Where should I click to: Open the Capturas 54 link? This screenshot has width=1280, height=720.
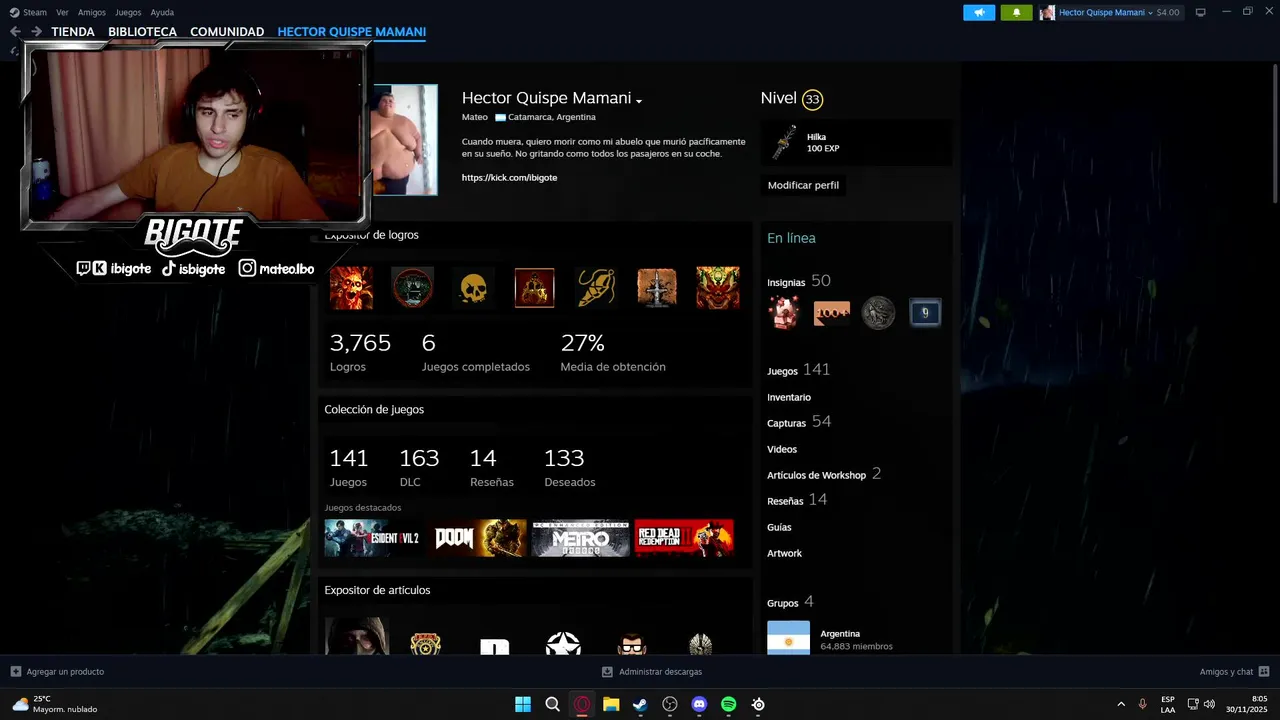[x=799, y=422]
